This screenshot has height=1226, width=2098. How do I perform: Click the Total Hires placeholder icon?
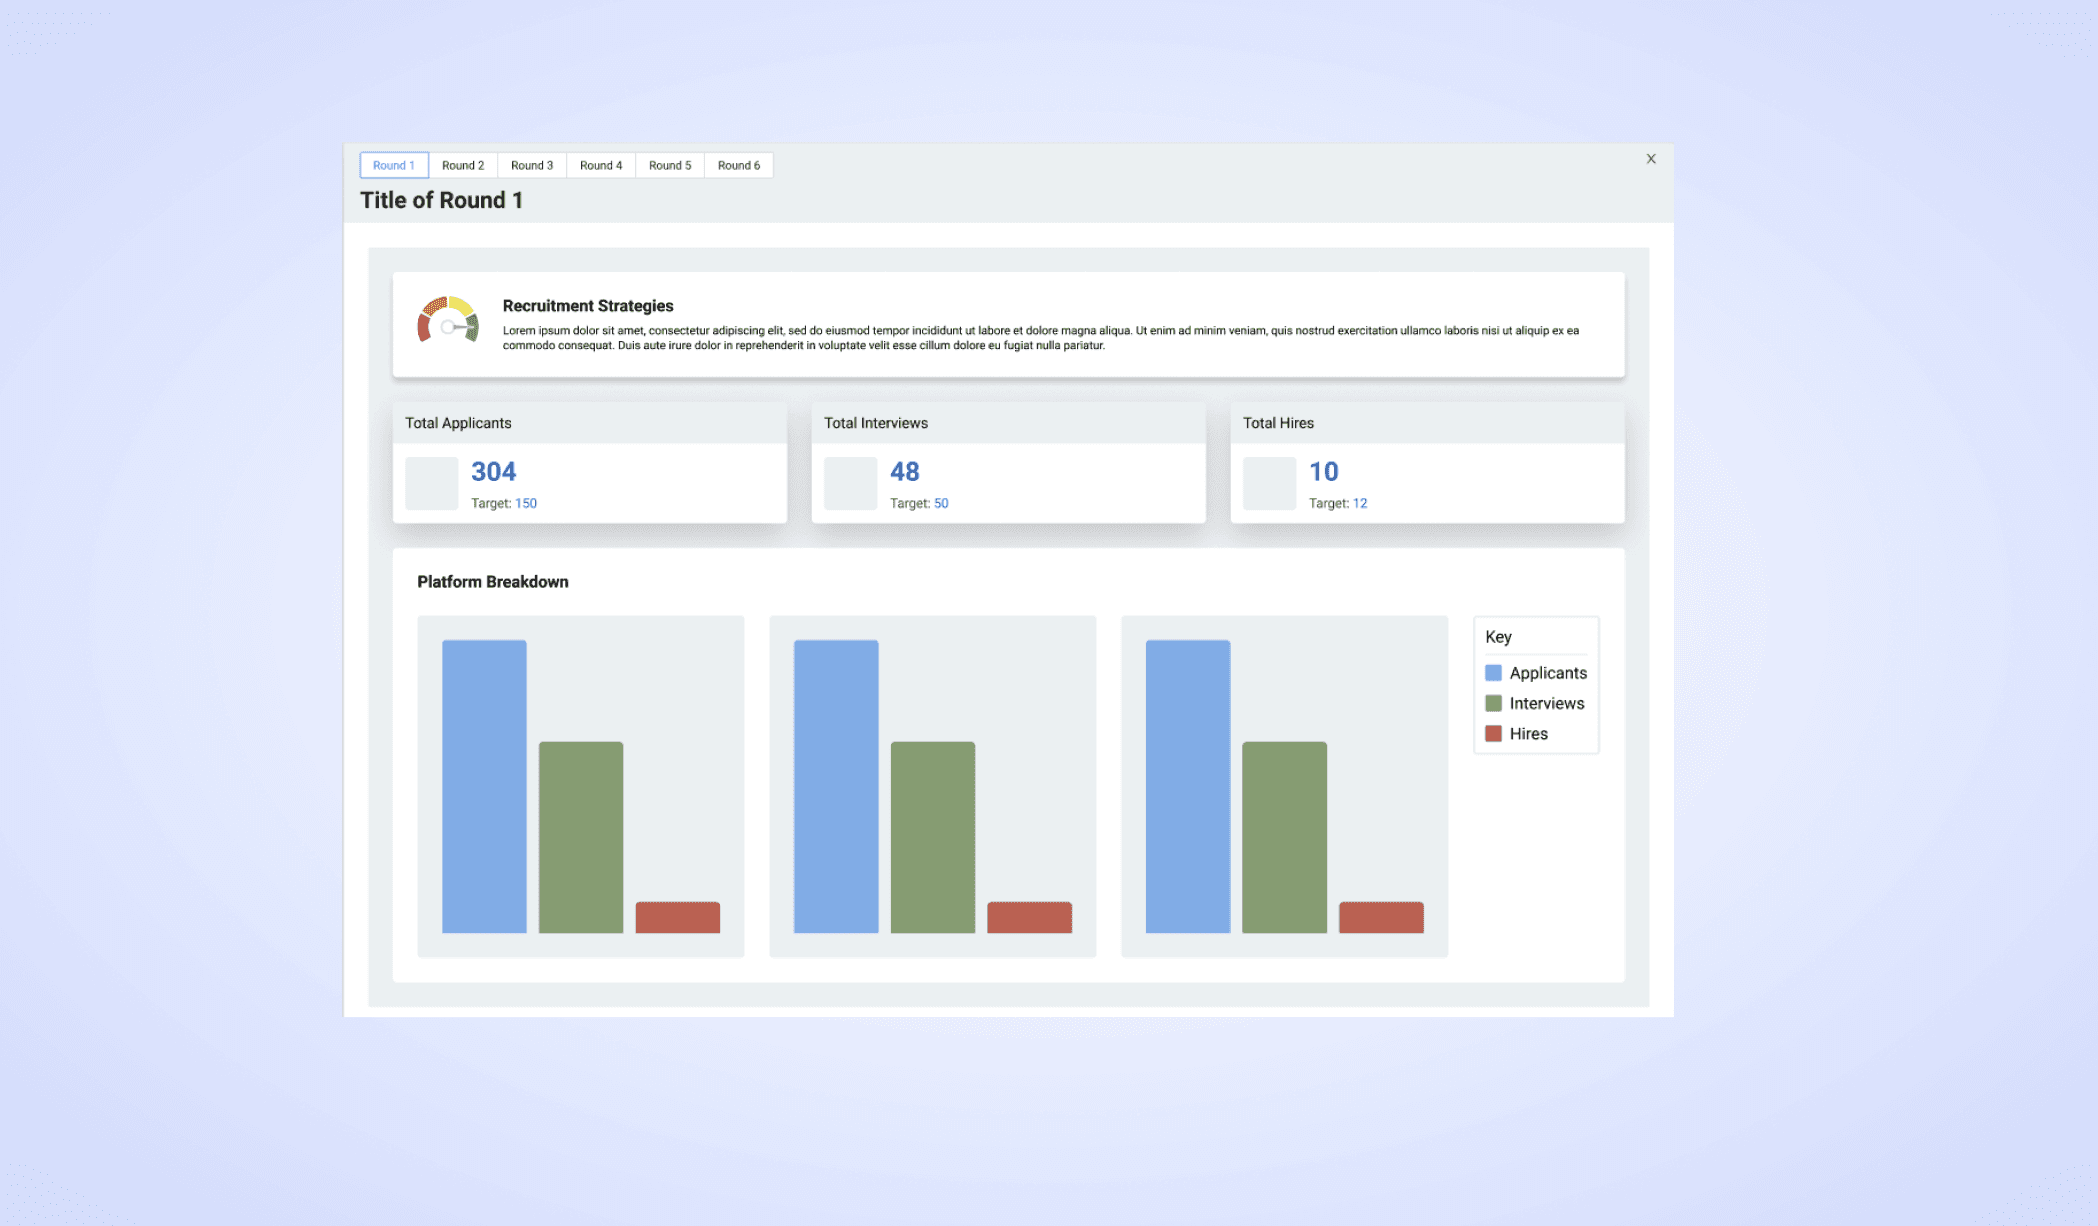tap(1269, 484)
